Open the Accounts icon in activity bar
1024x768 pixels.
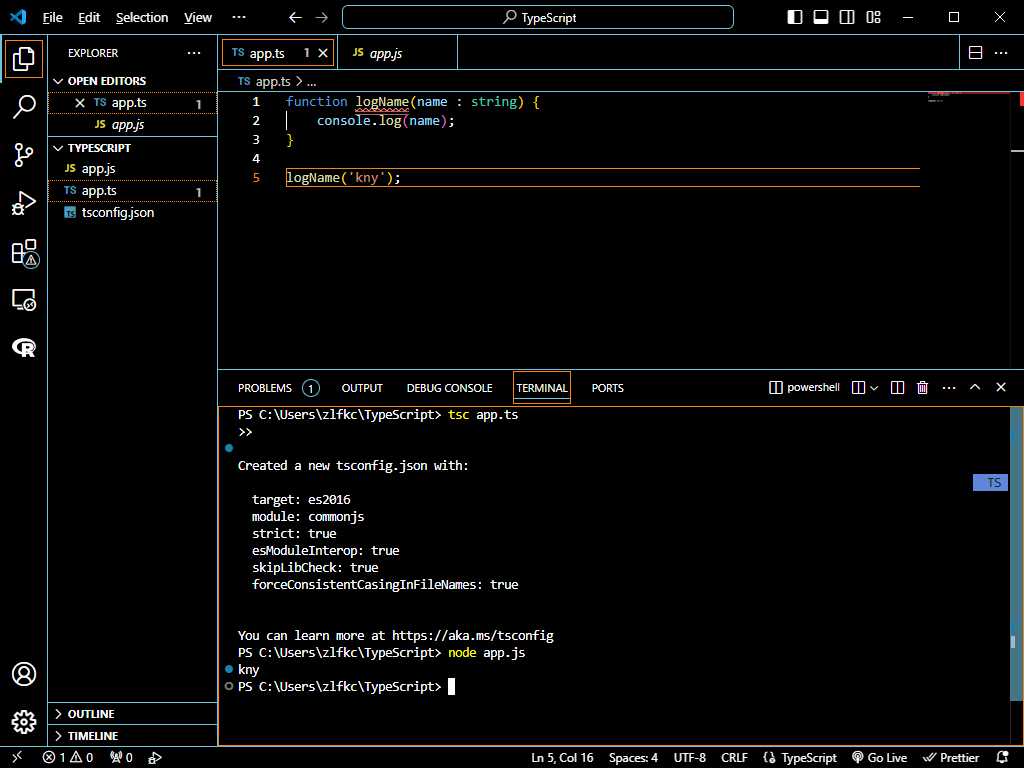click(x=24, y=674)
